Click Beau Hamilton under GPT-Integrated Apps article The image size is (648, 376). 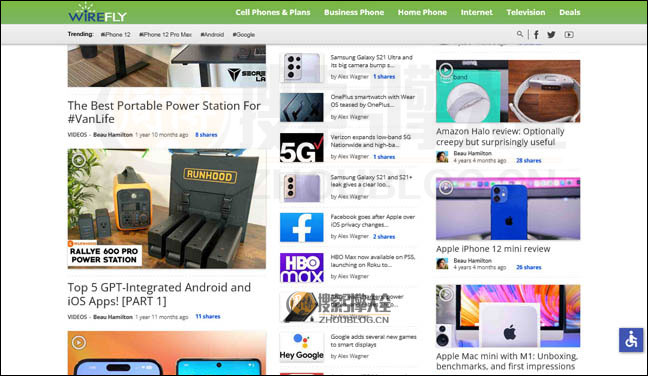[113, 317]
